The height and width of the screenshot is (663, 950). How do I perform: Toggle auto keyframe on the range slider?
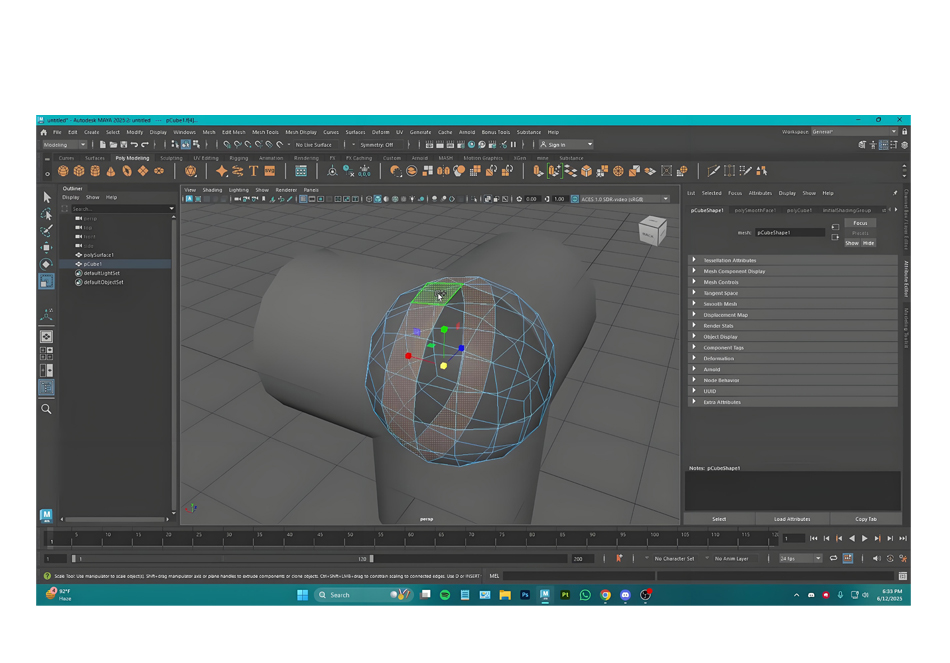(x=619, y=558)
